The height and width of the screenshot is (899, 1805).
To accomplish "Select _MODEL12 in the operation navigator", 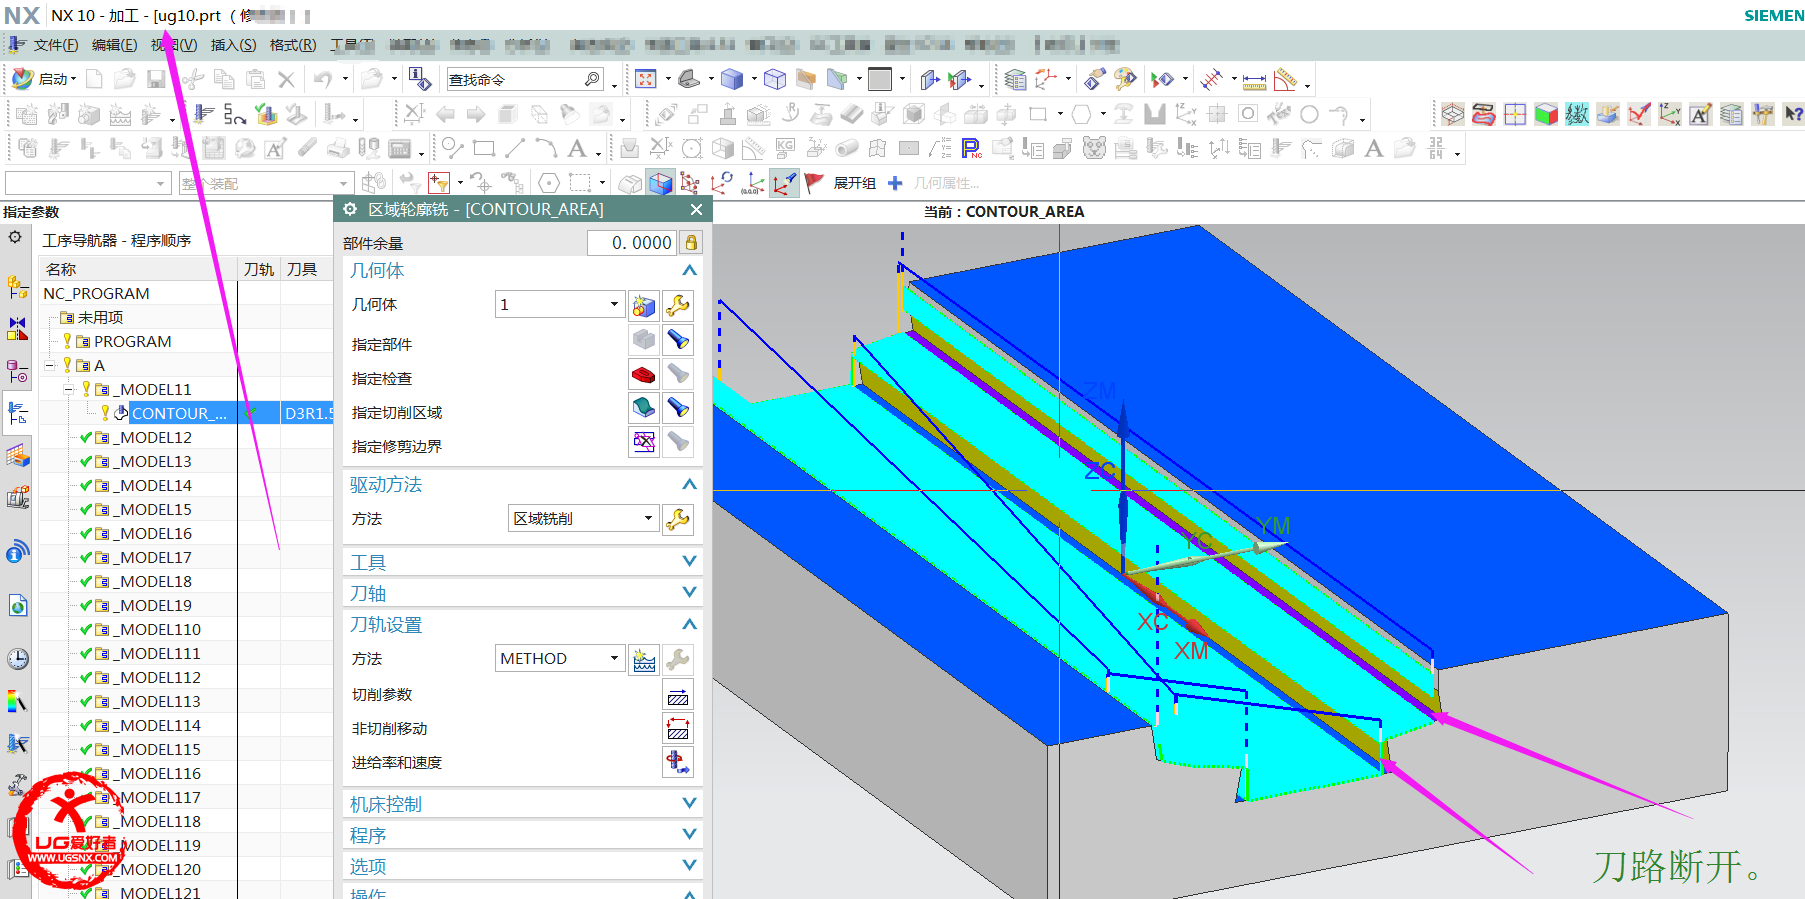I will pos(155,437).
